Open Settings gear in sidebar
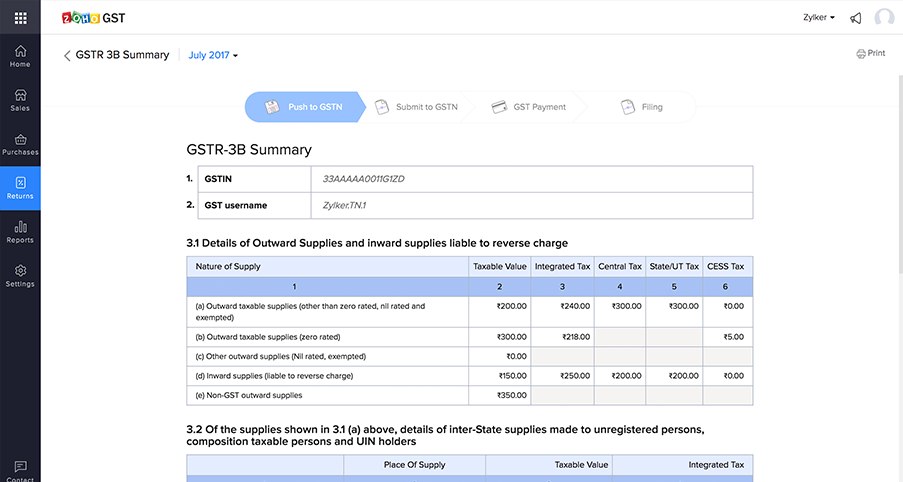 tap(20, 276)
